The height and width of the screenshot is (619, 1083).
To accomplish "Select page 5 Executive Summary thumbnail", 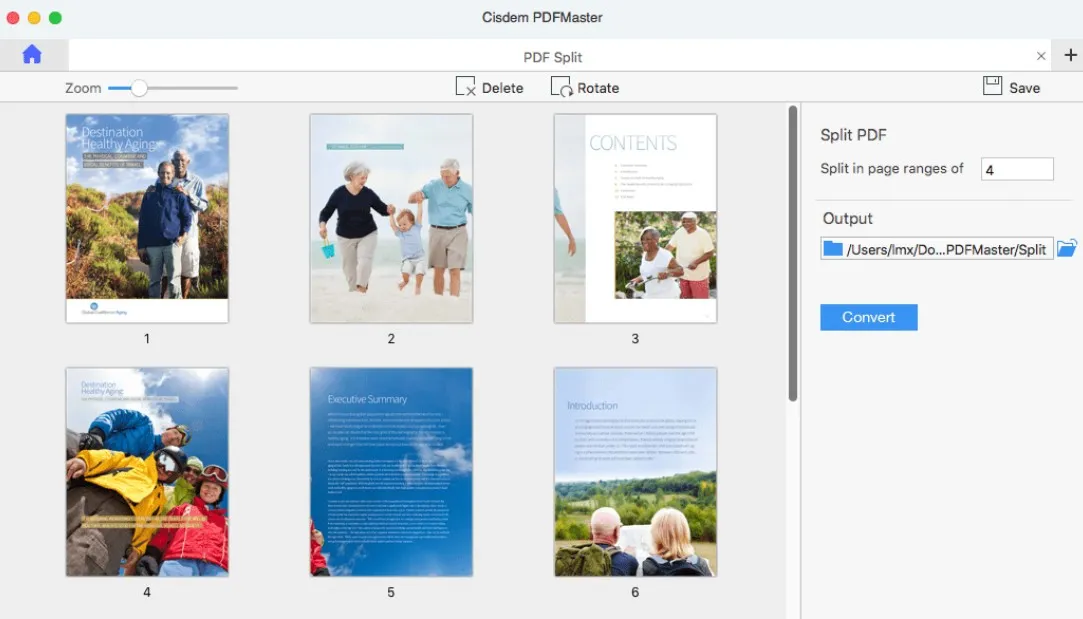I will 391,472.
